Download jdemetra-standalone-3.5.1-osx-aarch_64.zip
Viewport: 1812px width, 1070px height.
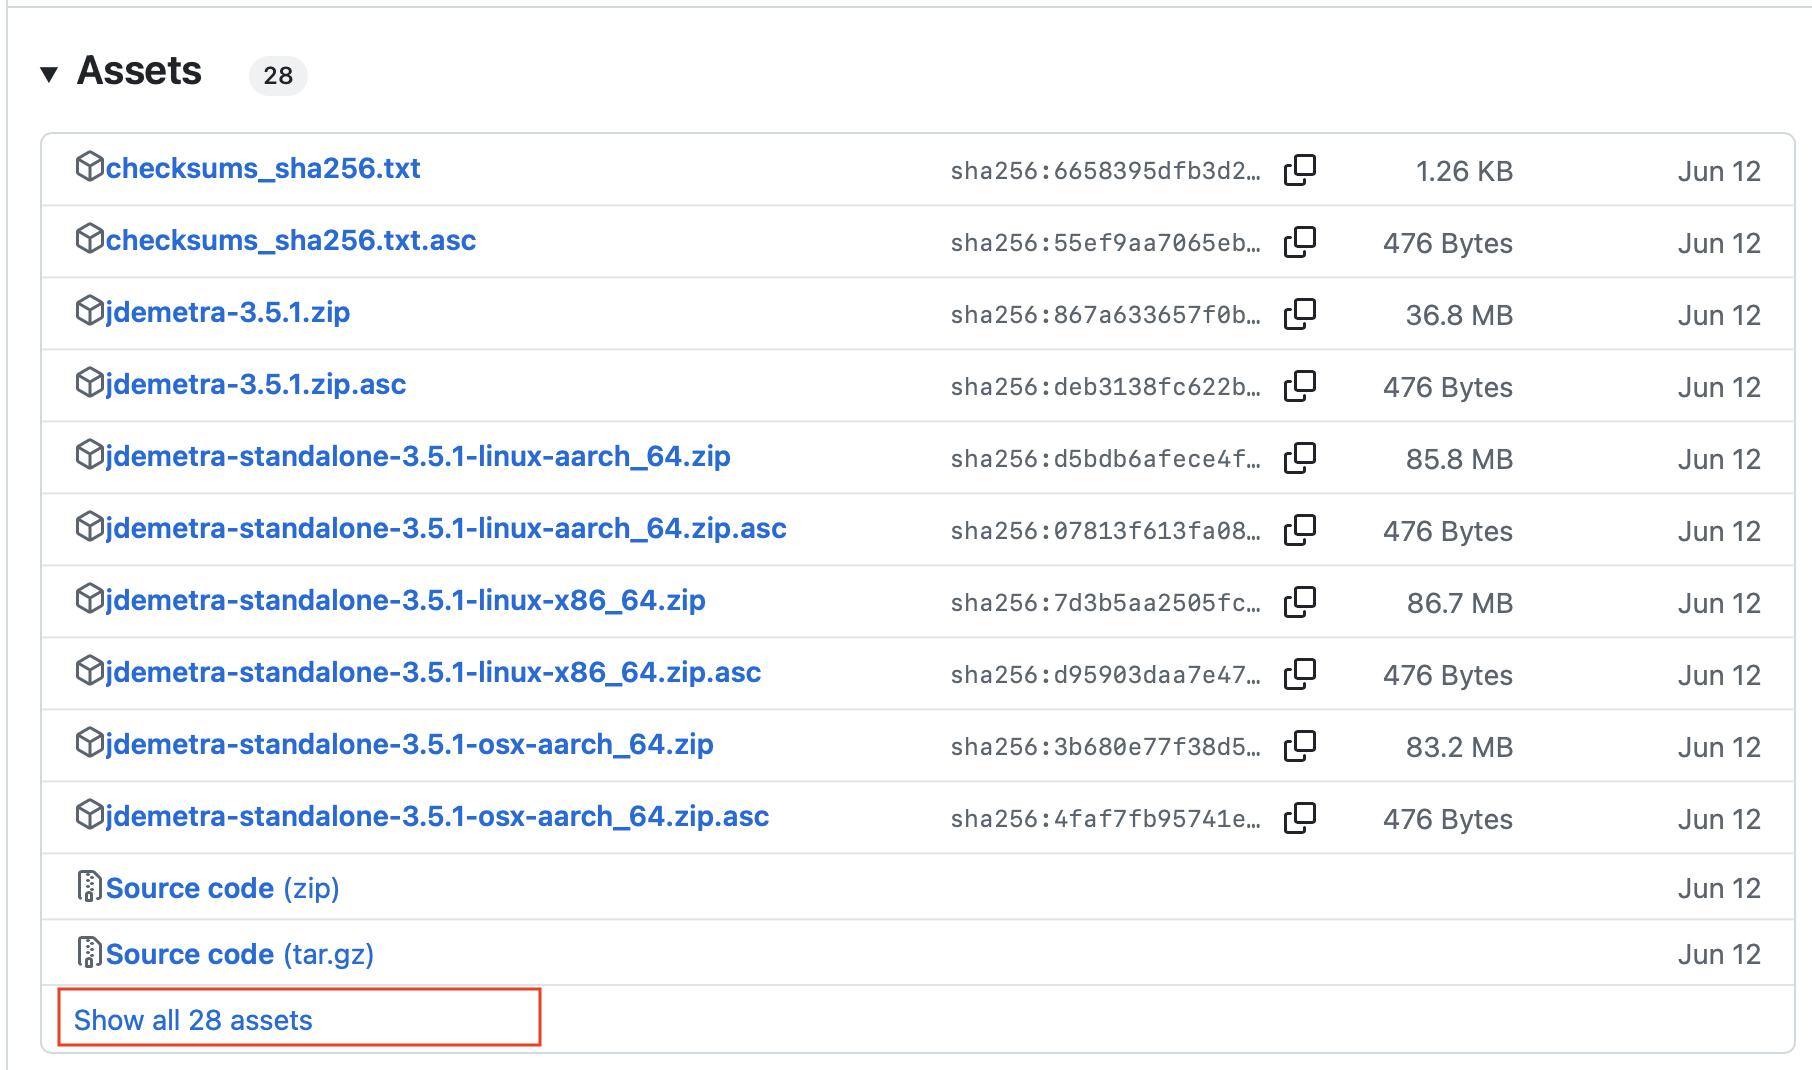[x=409, y=745]
